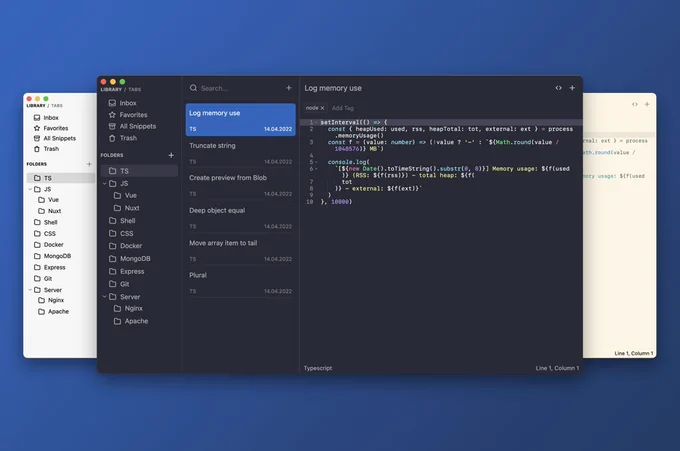Viewport: 680px width, 451px height.
Task: Select the Plural snippet
Action: pyautogui.click(x=241, y=283)
